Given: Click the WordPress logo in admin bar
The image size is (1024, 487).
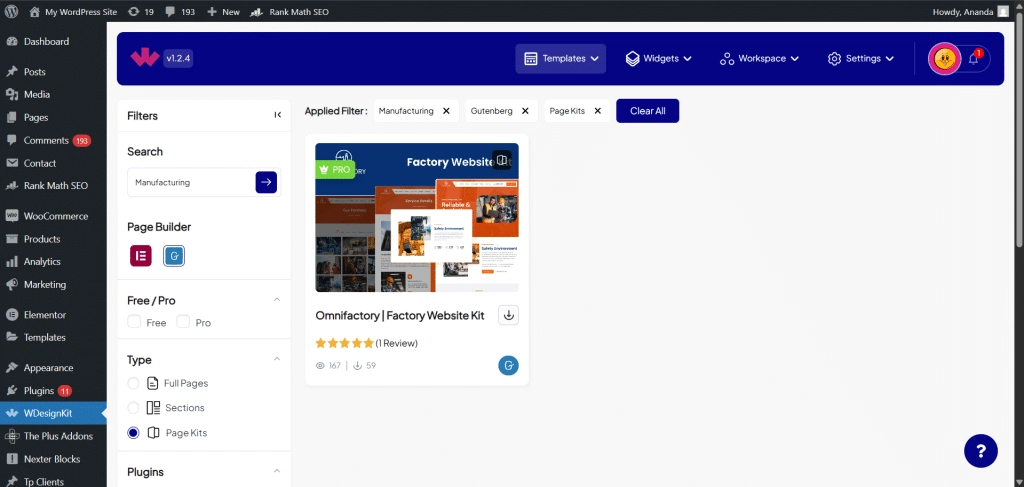Looking at the screenshot, I should click(x=12, y=12).
